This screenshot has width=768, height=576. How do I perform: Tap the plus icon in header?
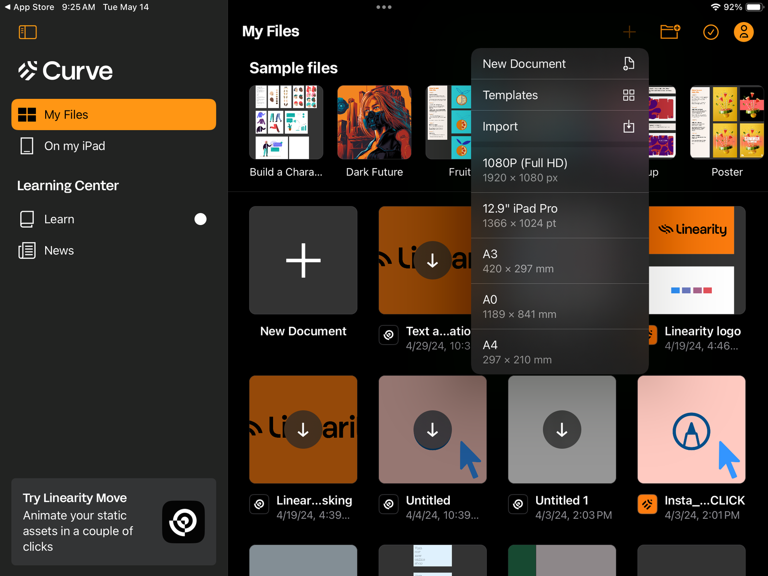(x=629, y=32)
